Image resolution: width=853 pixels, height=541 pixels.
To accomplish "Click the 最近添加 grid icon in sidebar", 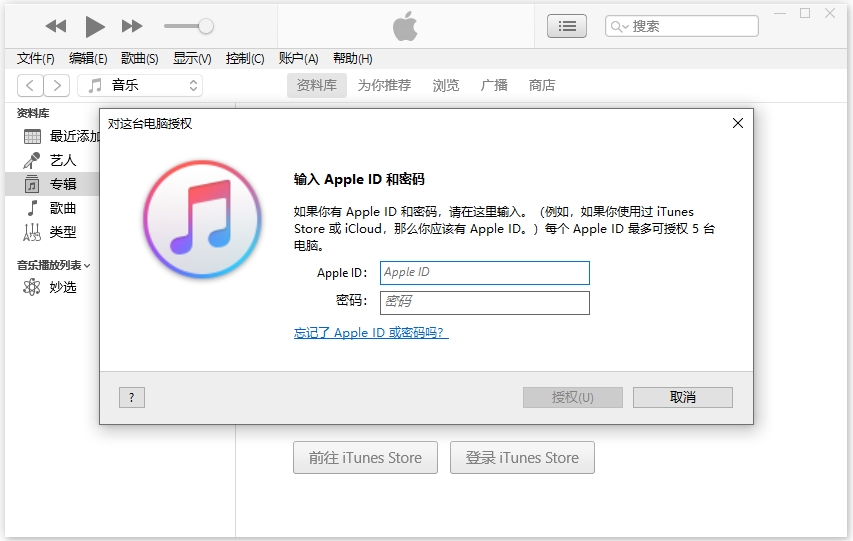I will tap(32, 136).
